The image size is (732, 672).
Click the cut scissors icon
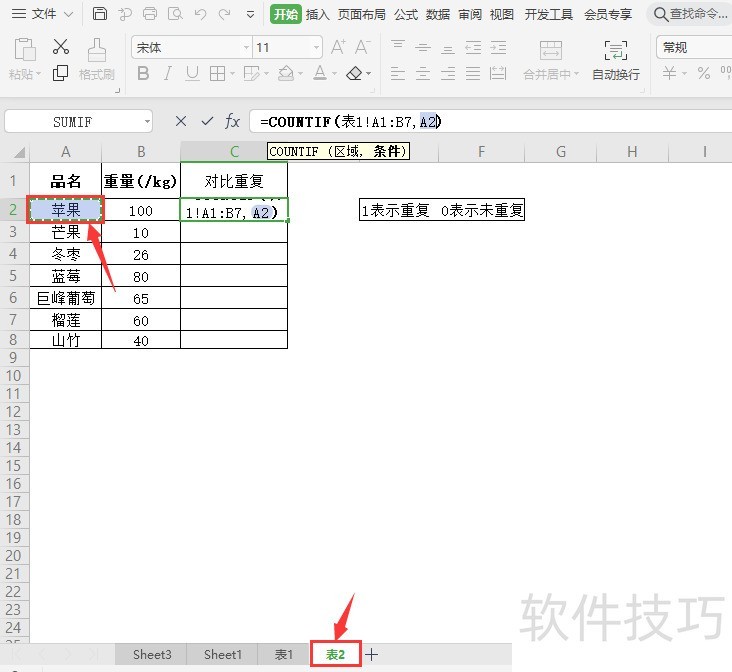(61, 47)
